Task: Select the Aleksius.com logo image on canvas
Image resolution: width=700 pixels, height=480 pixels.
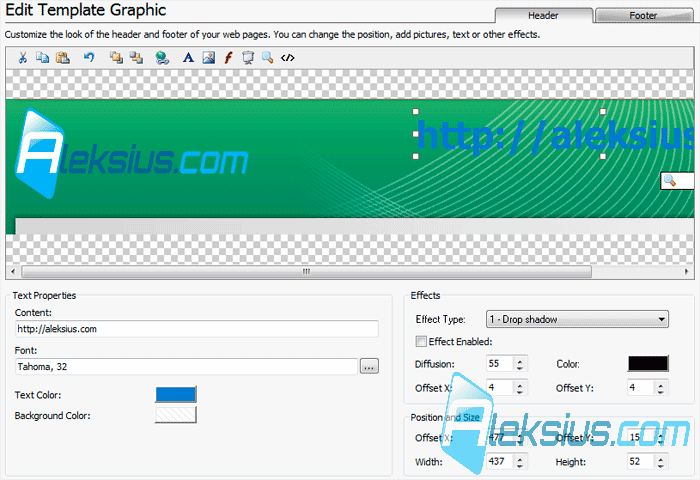Action: point(131,153)
